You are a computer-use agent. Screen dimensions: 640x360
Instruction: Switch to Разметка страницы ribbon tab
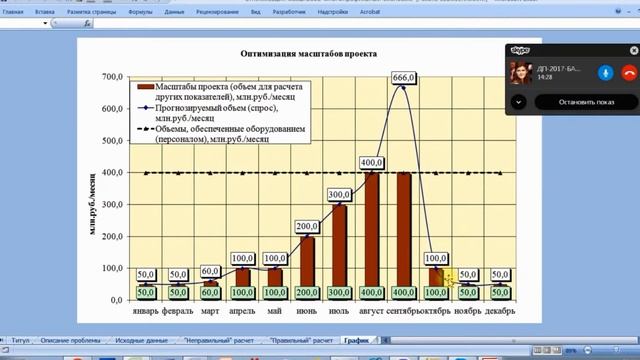click(x=91, y=12)
